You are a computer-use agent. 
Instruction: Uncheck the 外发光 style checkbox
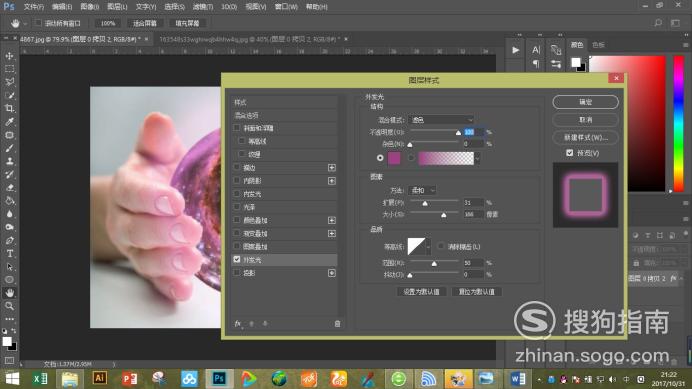point(237,260)
